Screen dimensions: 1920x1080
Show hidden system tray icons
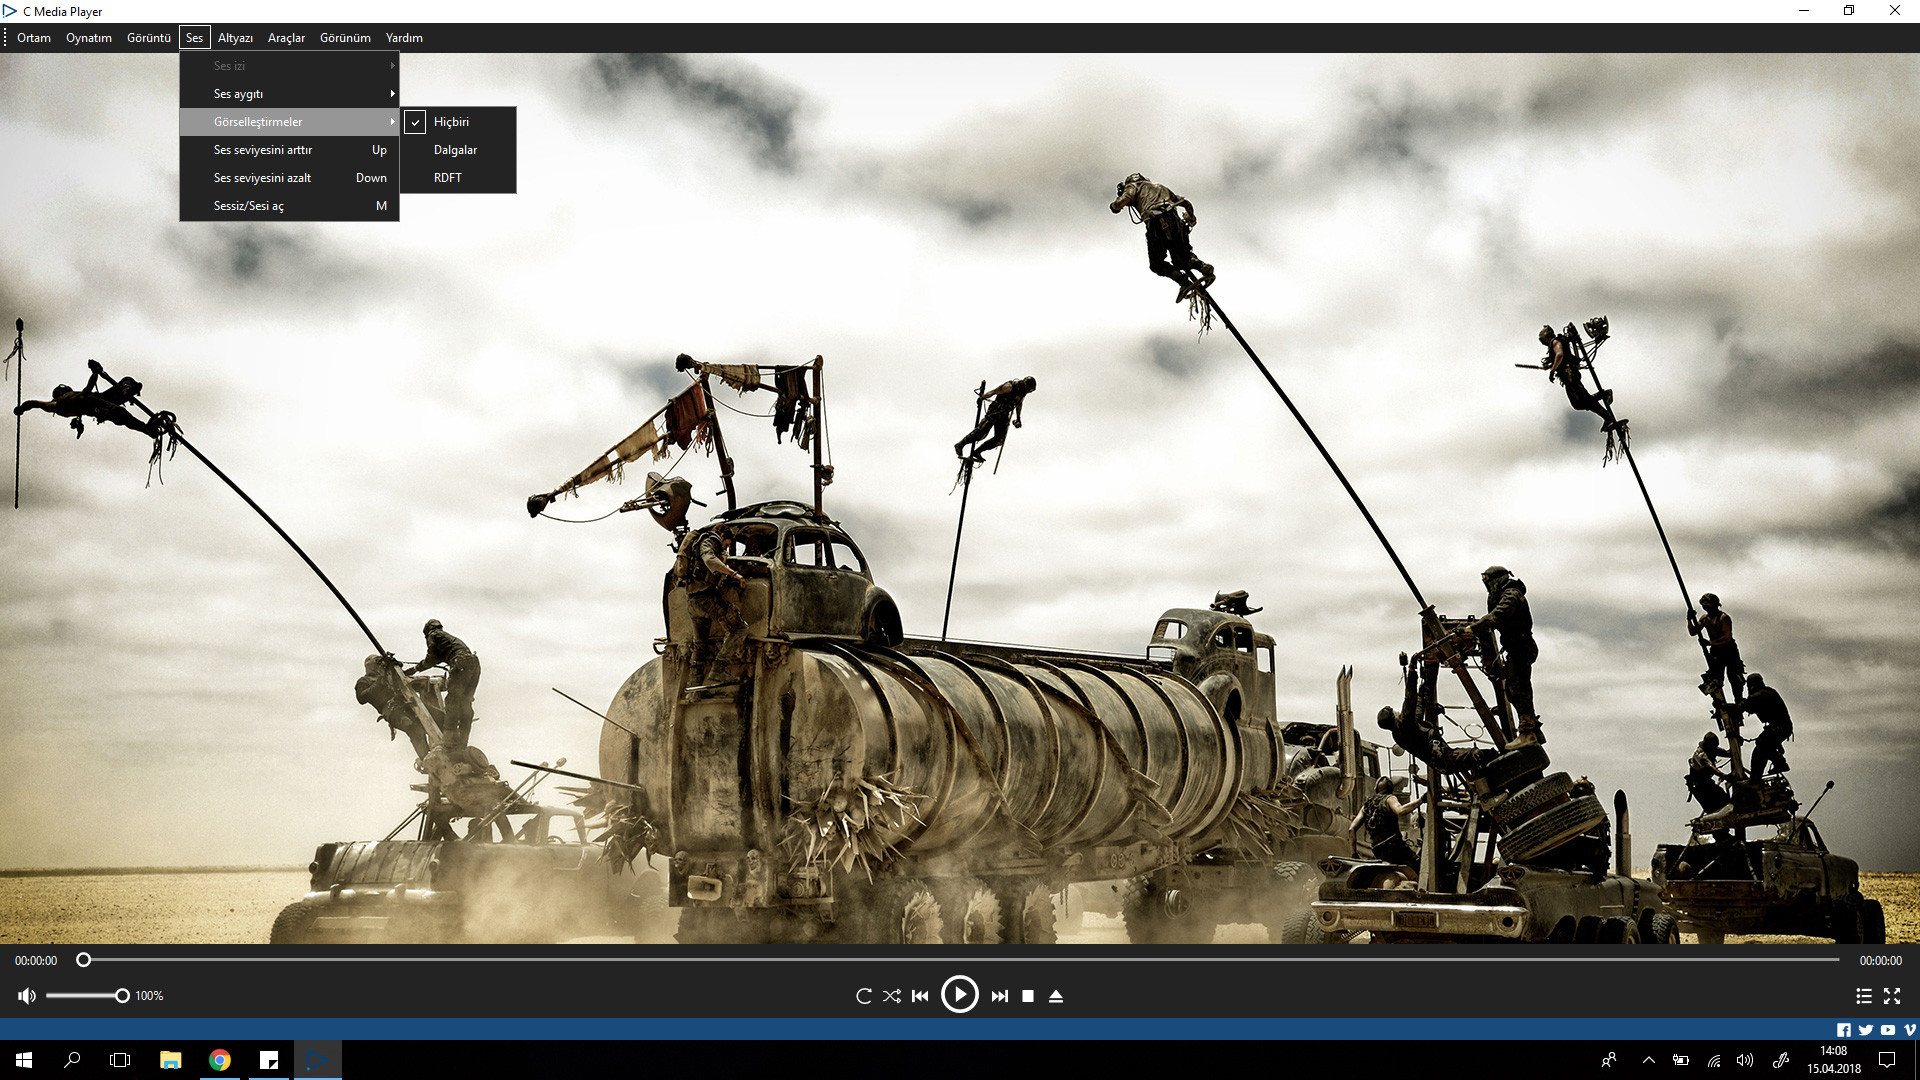point(1649,1060)
